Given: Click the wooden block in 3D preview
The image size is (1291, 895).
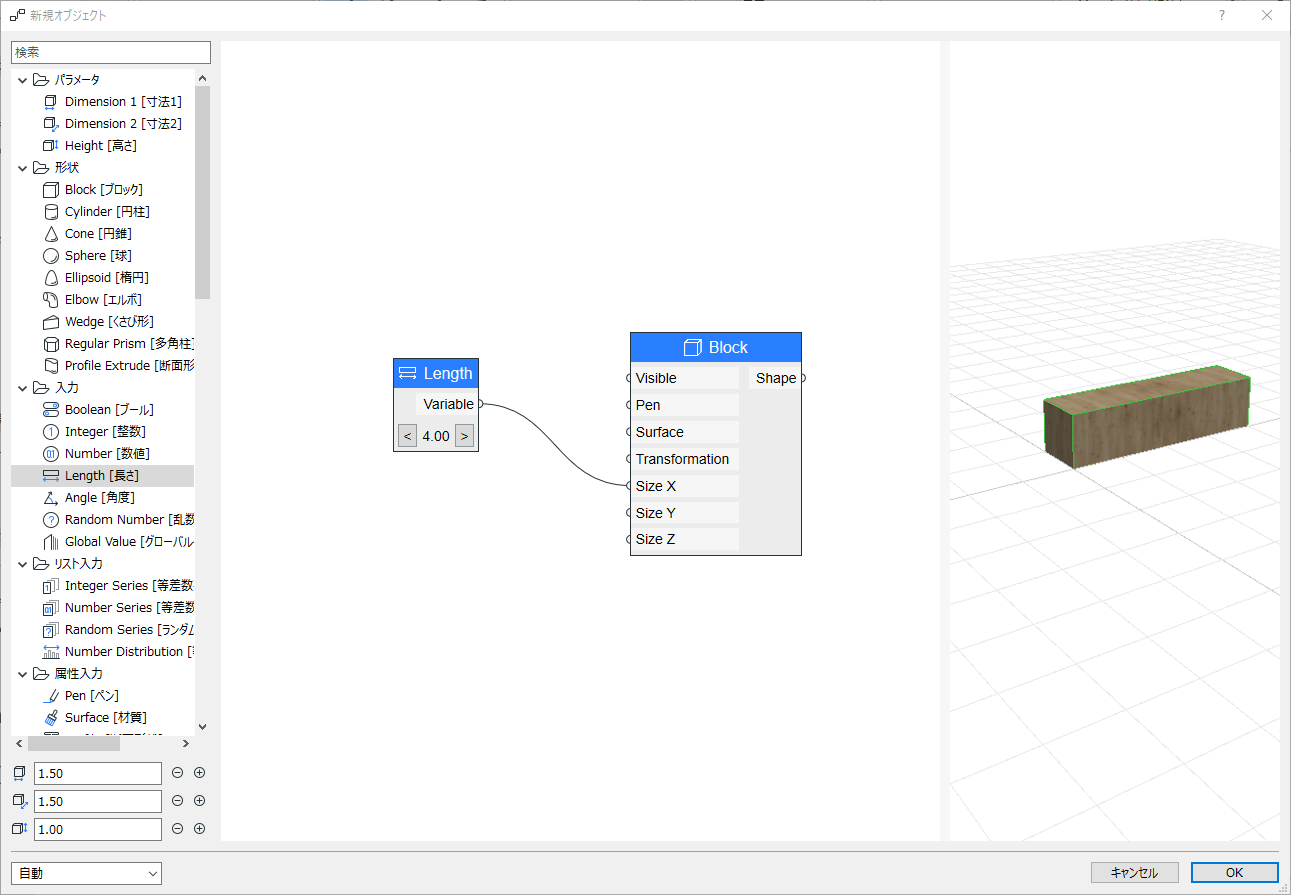Looking at the screenshot, I should coord(1147,417).
